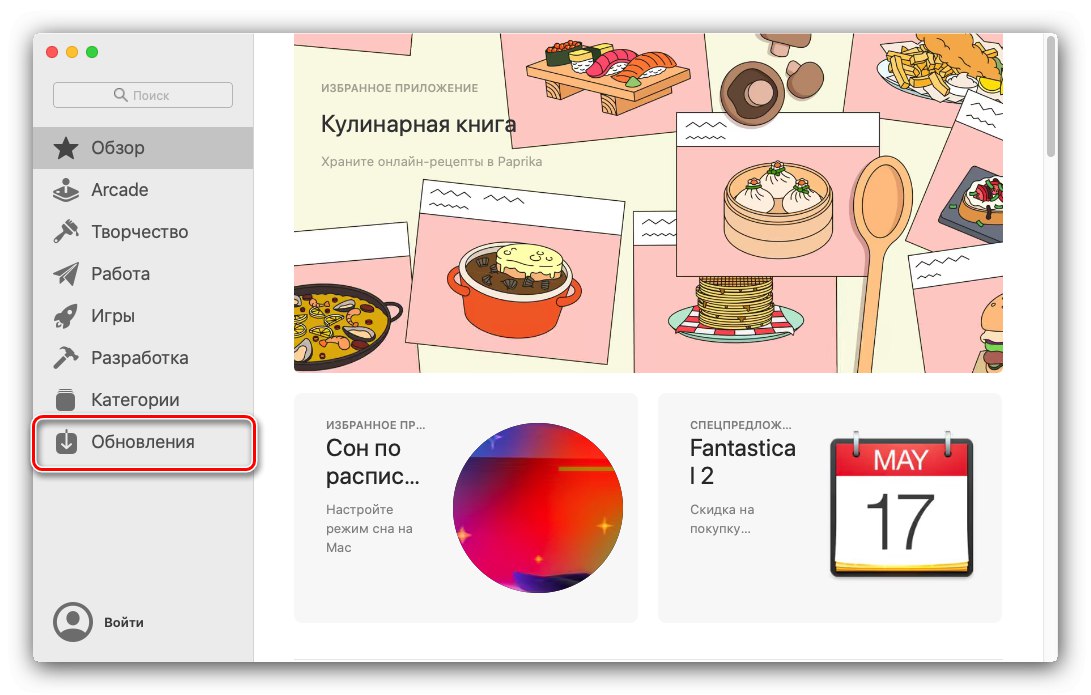Click the magnifying glass in search field
This screenshot has width=1091, height=695.
tap(120, 94)
